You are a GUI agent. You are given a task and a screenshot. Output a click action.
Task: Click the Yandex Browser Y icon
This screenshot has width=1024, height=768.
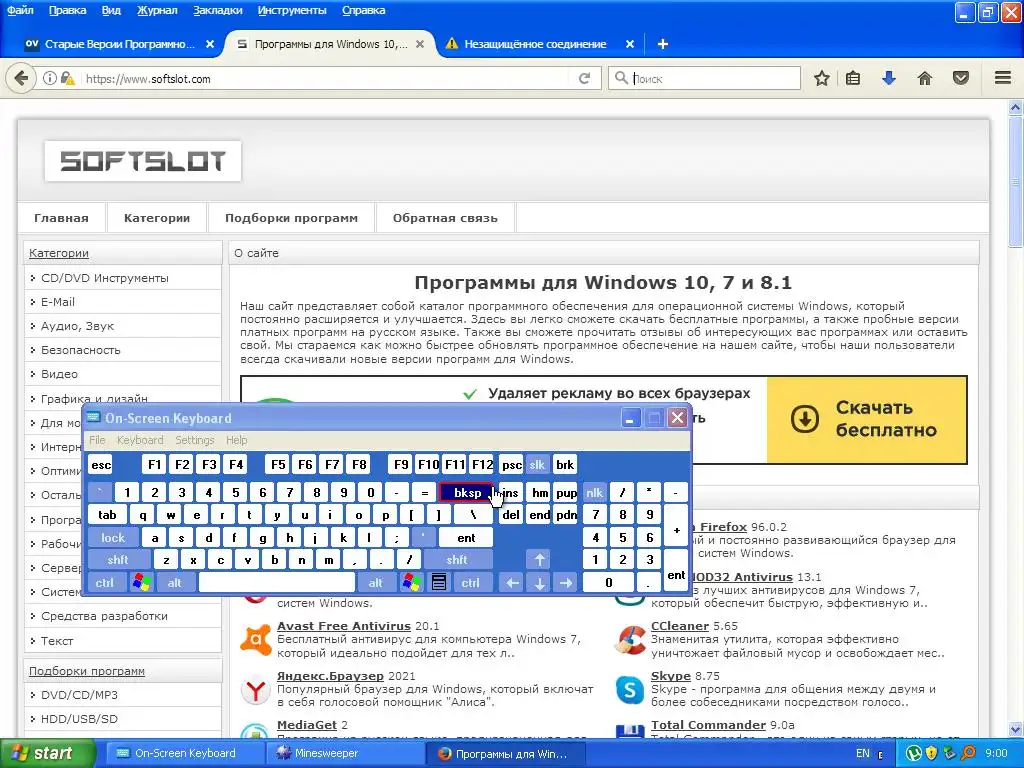pos(255,690)
